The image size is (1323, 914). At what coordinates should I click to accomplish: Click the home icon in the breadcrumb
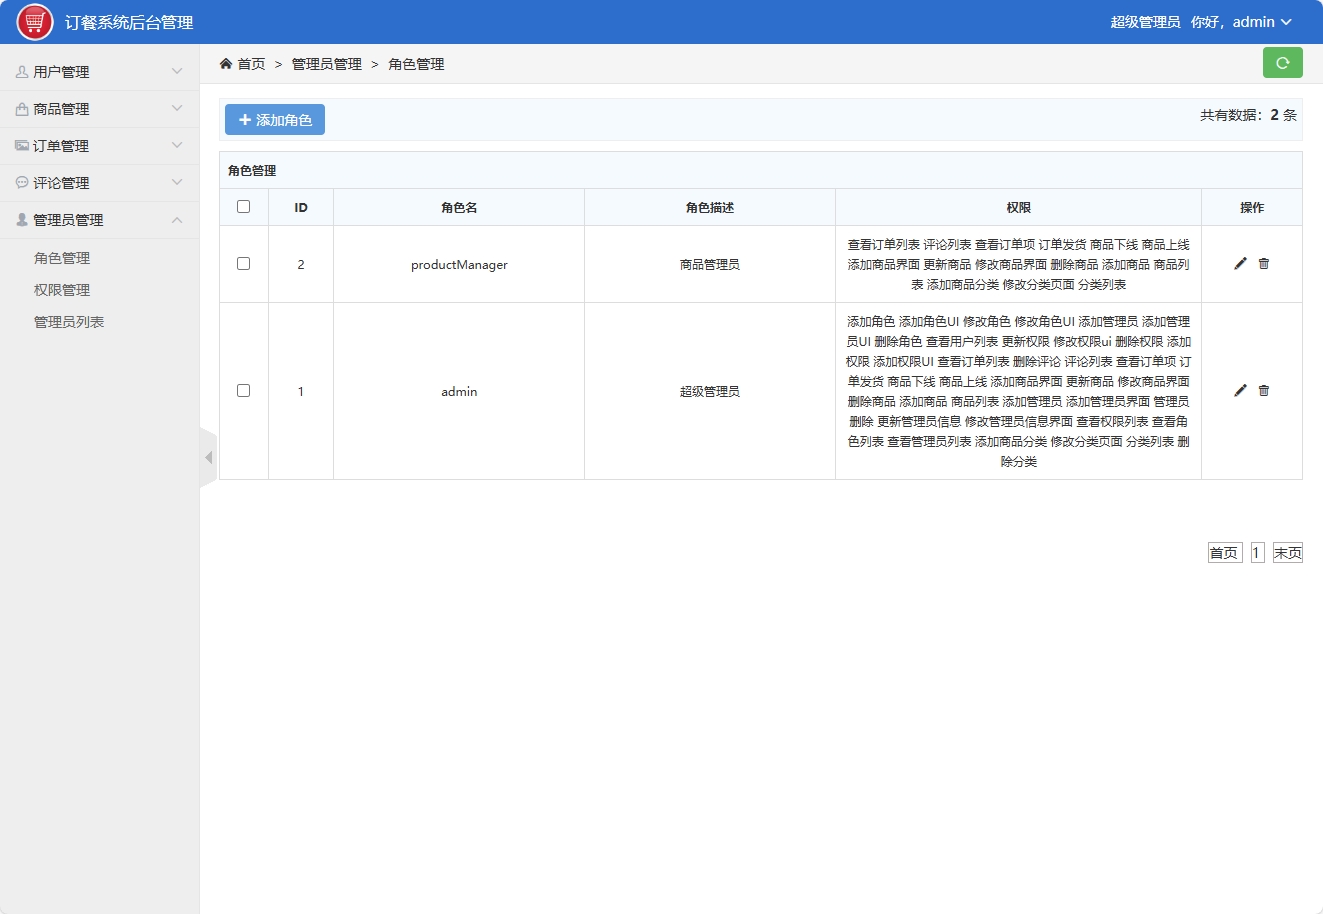(226, 63)
